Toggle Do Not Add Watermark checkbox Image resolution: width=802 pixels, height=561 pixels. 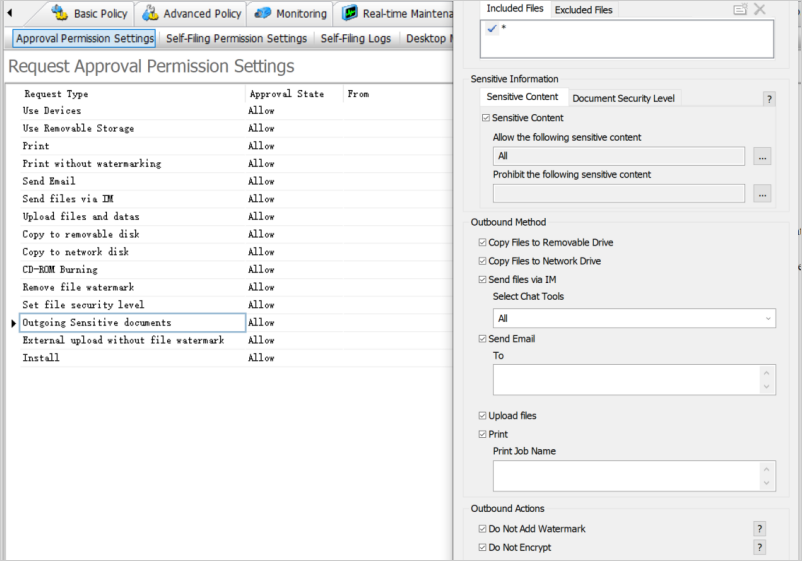click(482, 529)
